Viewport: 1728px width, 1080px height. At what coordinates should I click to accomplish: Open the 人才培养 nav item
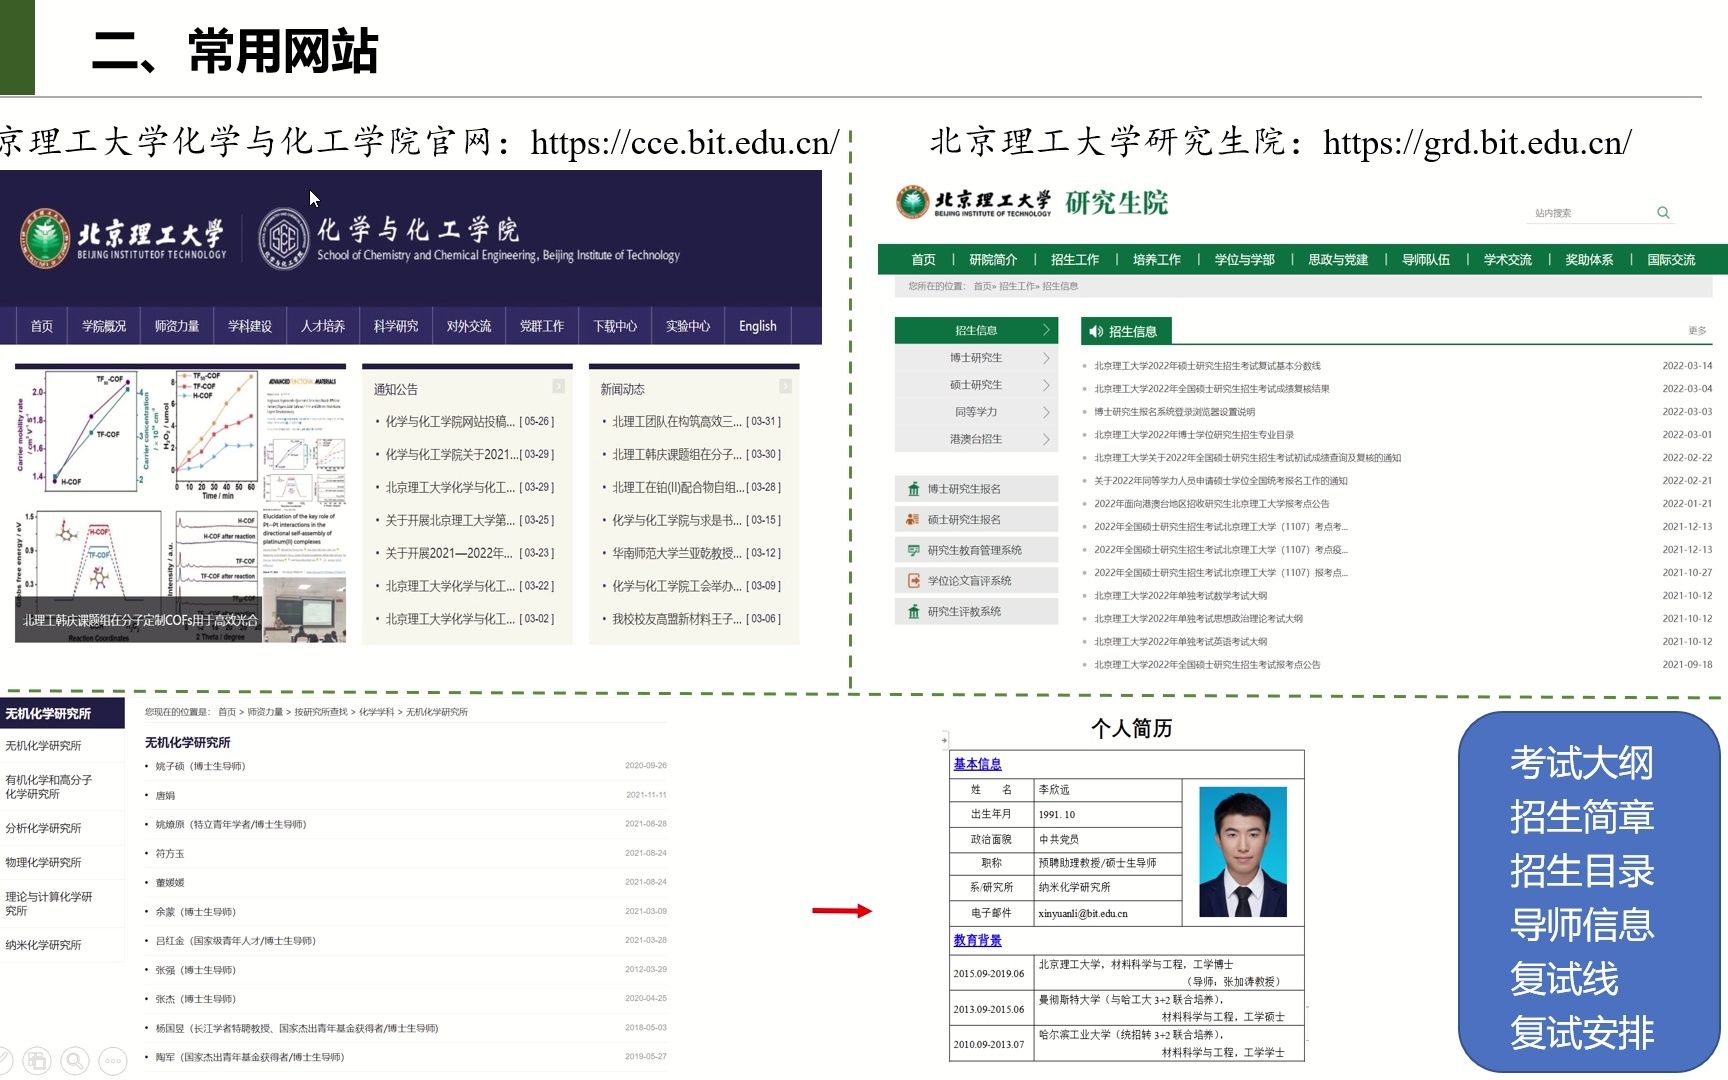coord(323,326)
